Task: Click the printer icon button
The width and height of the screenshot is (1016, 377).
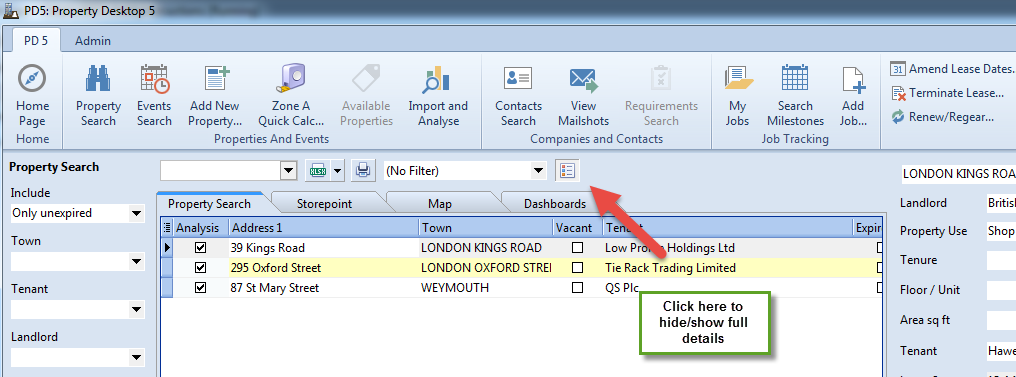Action: pos(363,171)
